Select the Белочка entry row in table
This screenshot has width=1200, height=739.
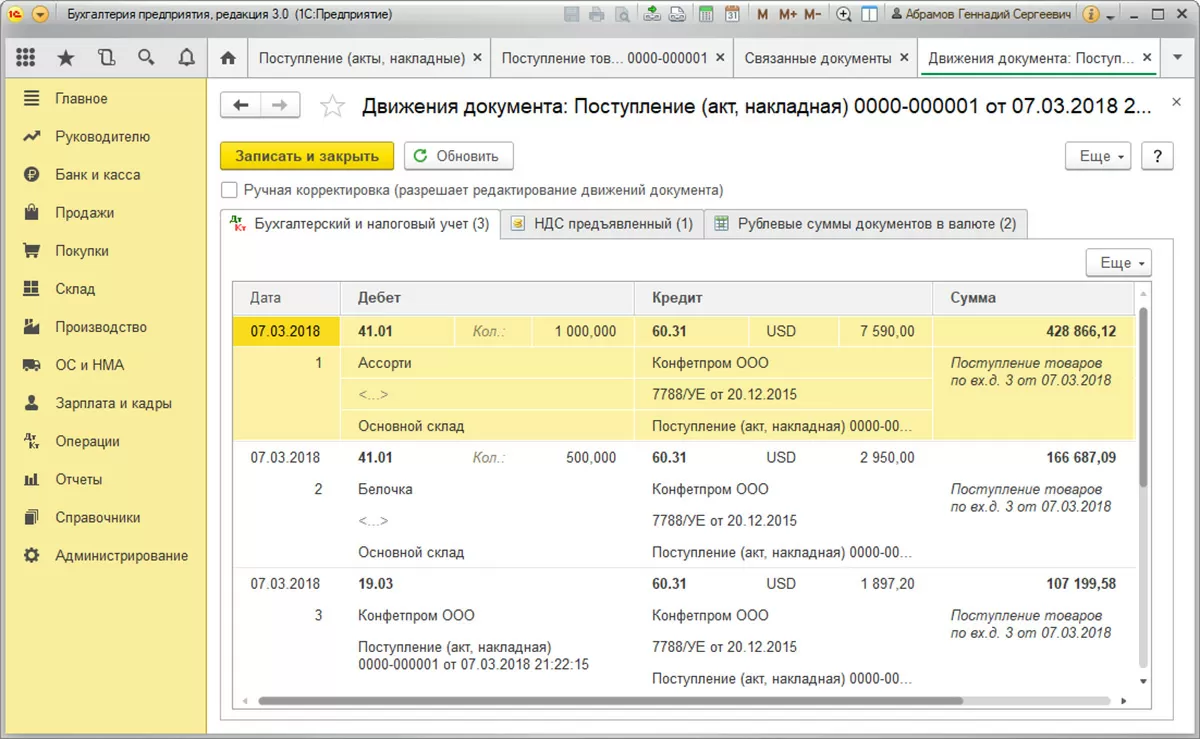pyautogui.click(x=385, y=489)
